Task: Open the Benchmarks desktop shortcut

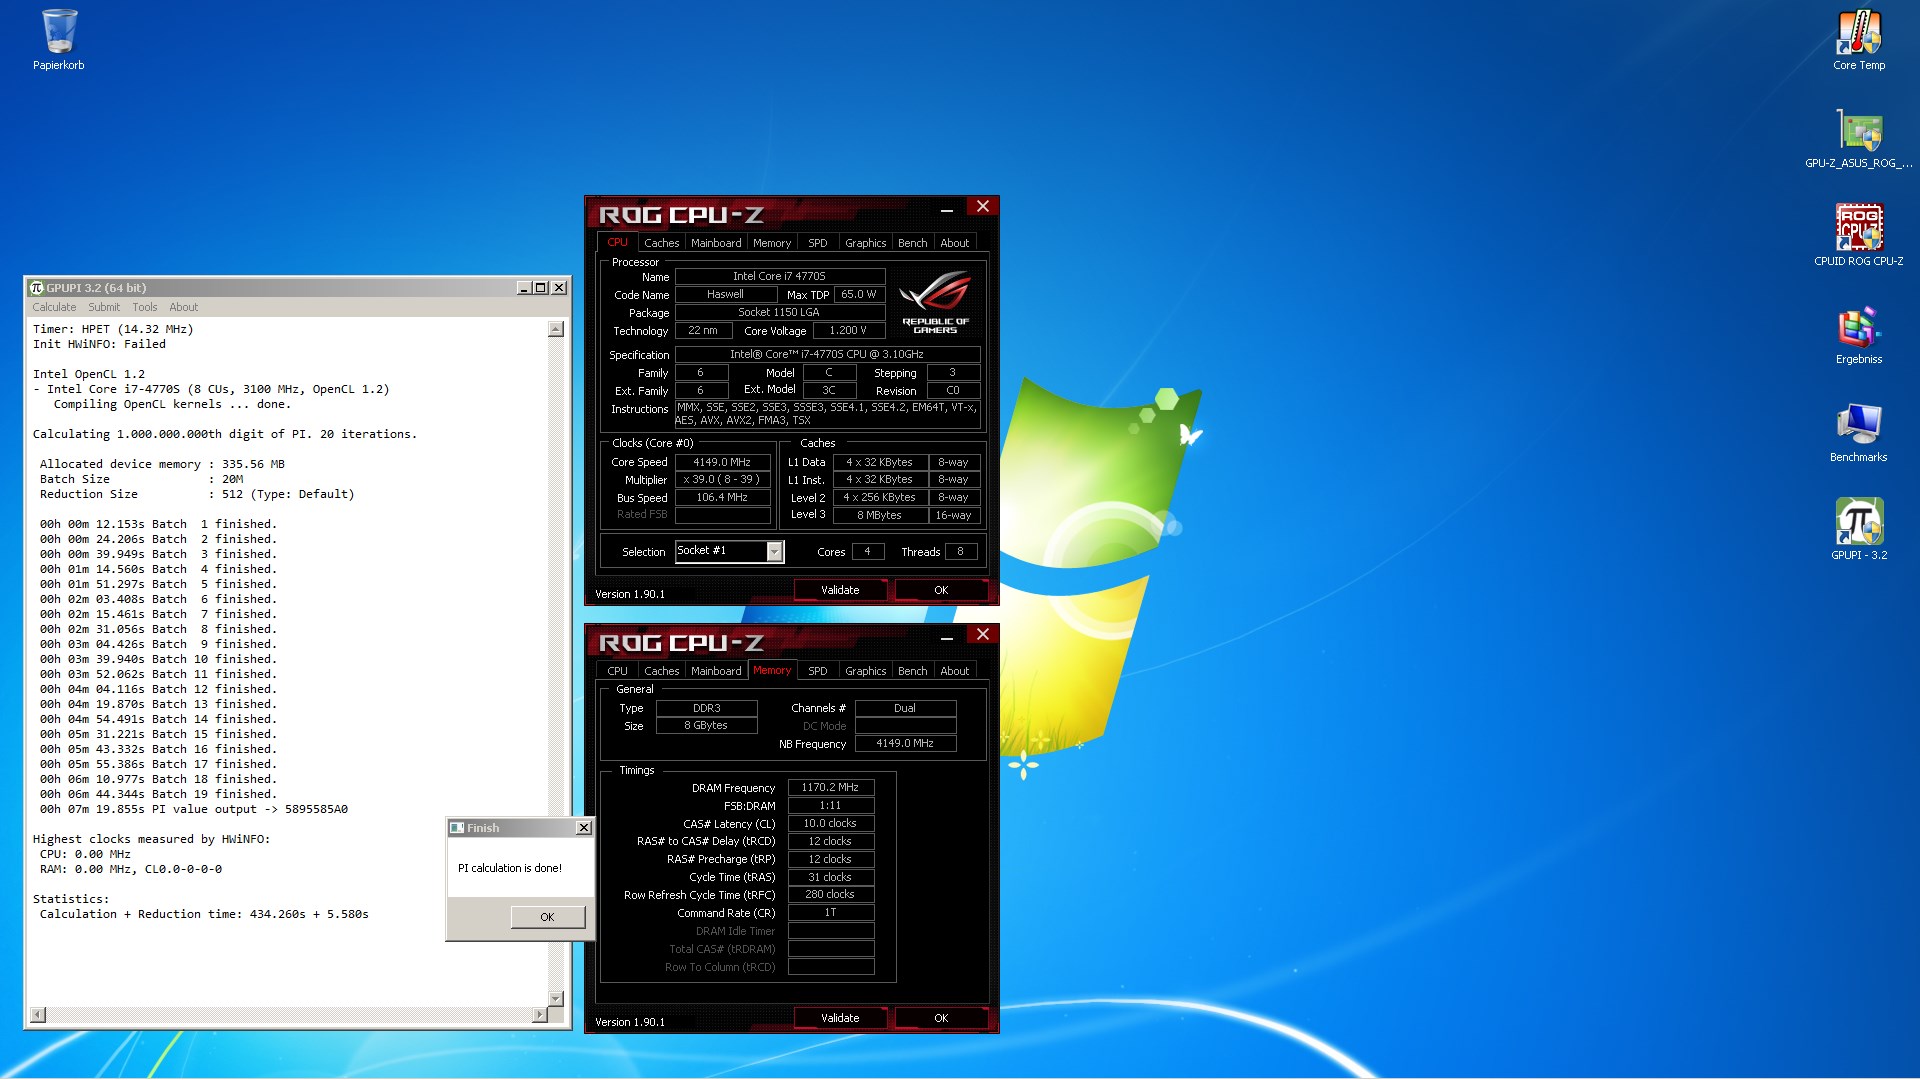Action: point(1859,432)
